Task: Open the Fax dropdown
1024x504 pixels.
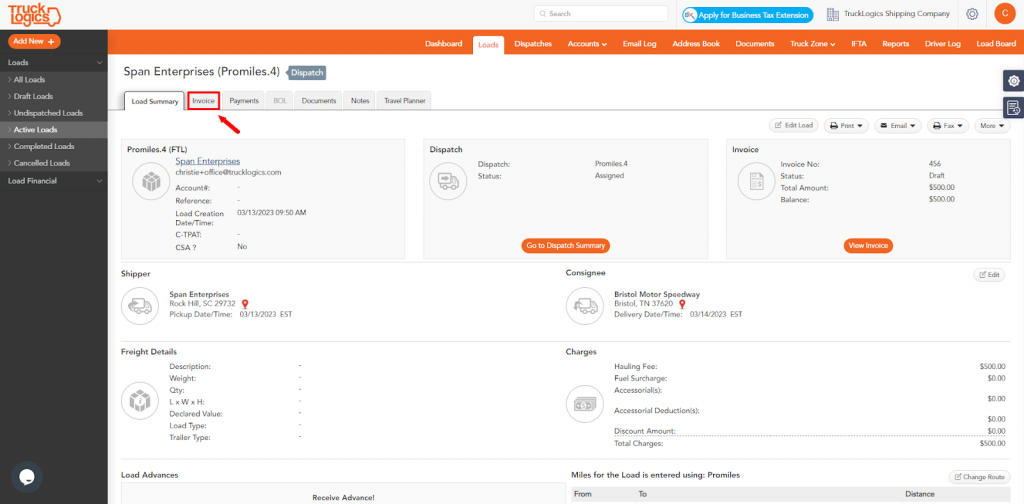Action: point(948,125)
